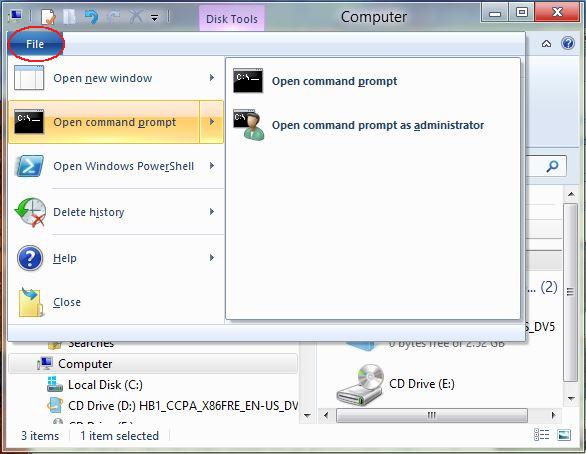
Task: Click CD Drive (E:) disc icon
Action: 360,384
